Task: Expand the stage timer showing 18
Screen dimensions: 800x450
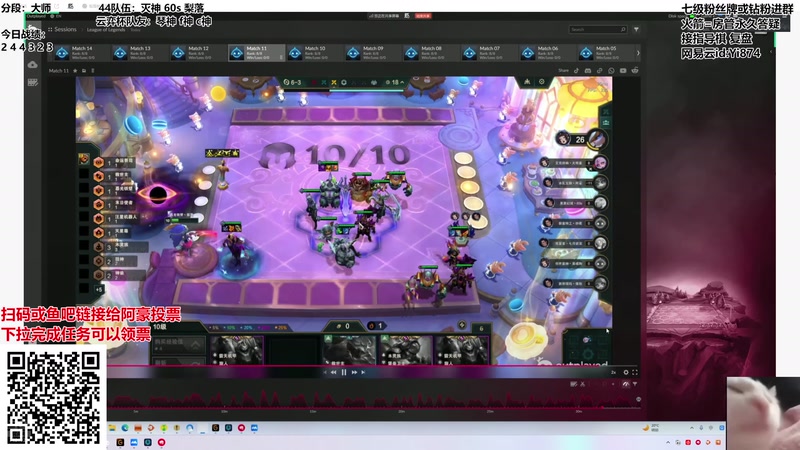Action: (x=395, y=82)
